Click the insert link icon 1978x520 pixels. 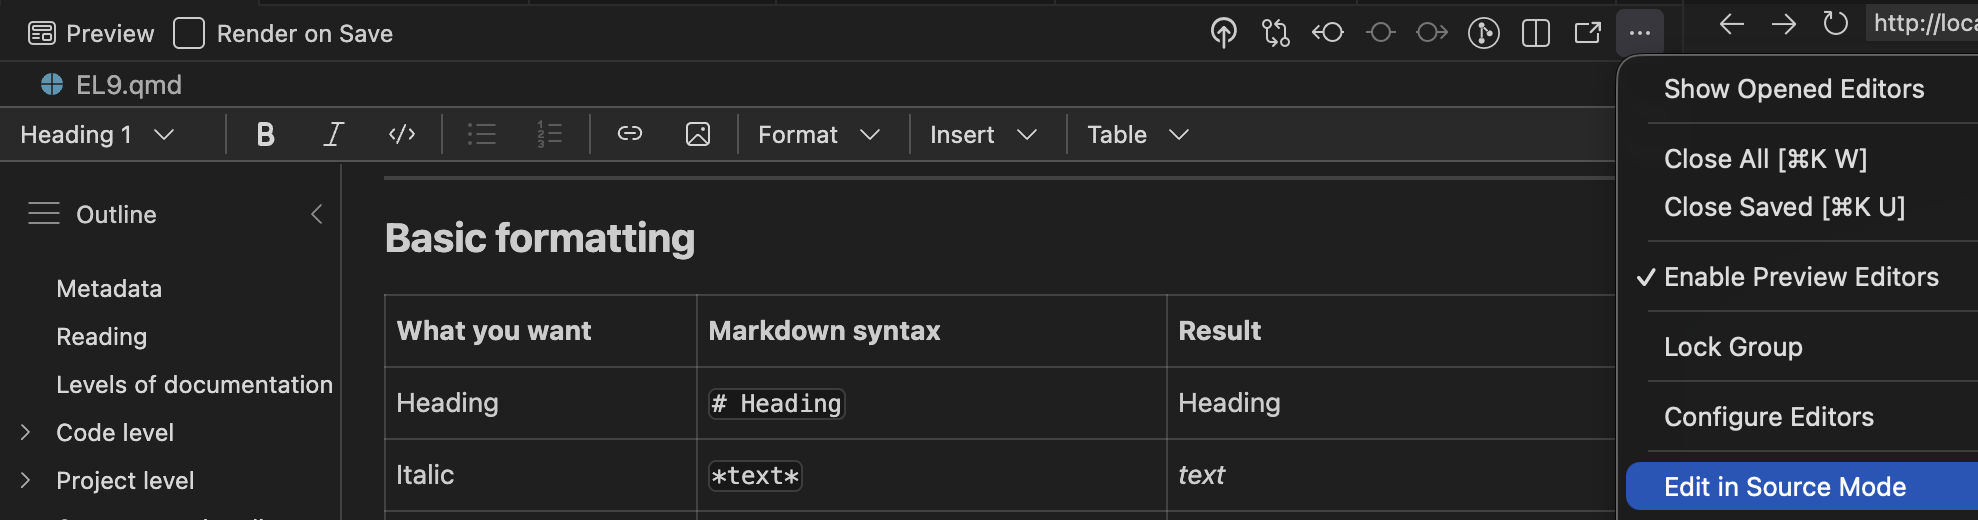point(629,134)
